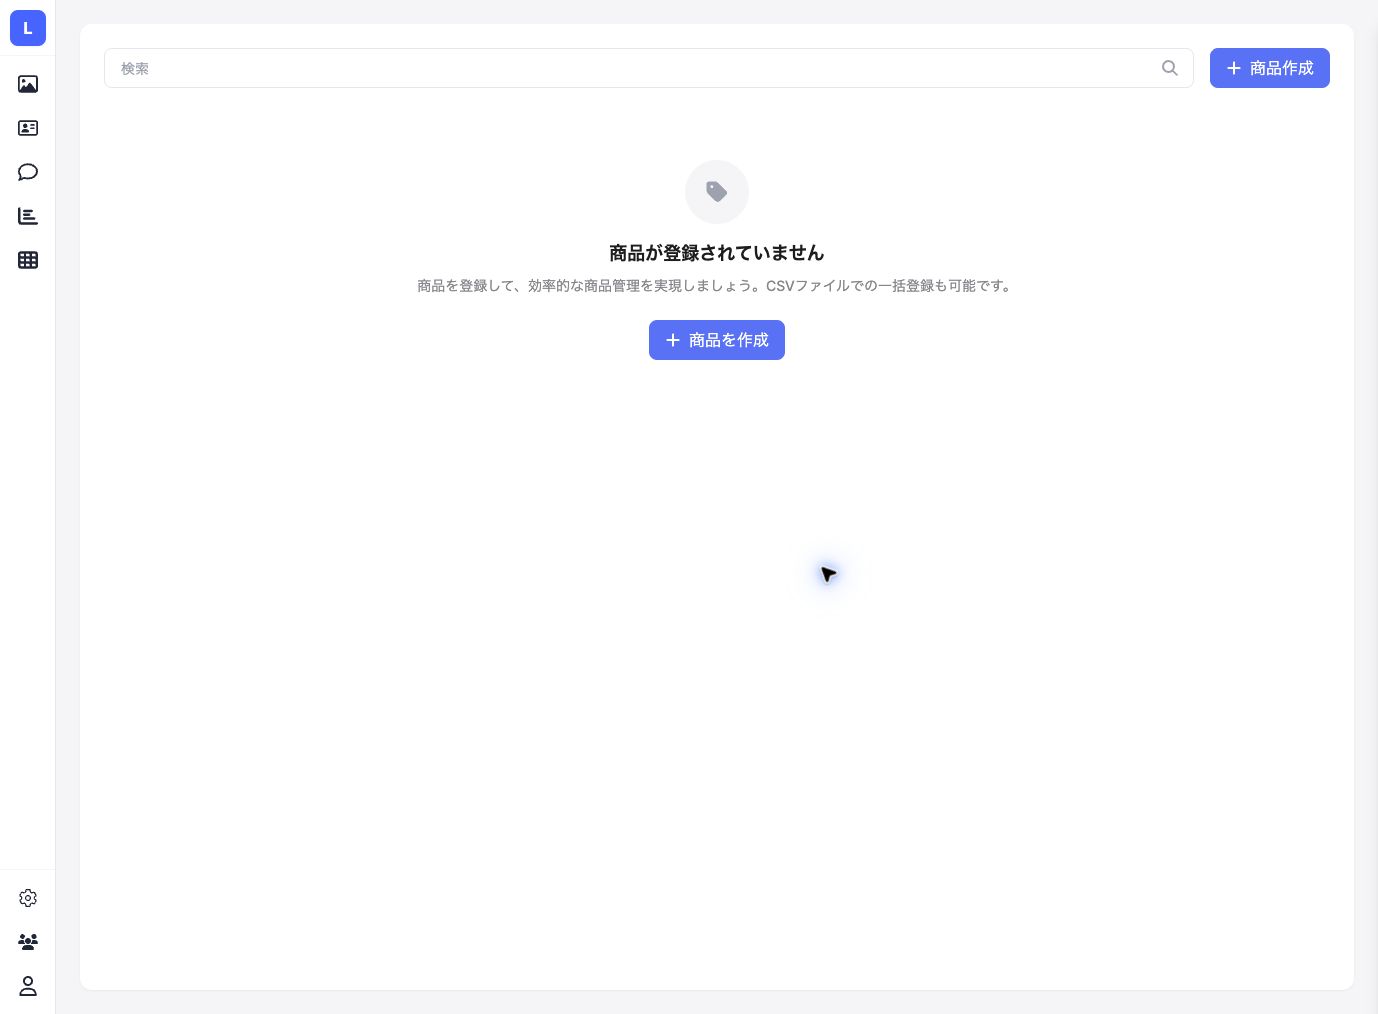1378x1014 pixels.
Task: Open the user profile icon
Action: (x=28, y=986)
